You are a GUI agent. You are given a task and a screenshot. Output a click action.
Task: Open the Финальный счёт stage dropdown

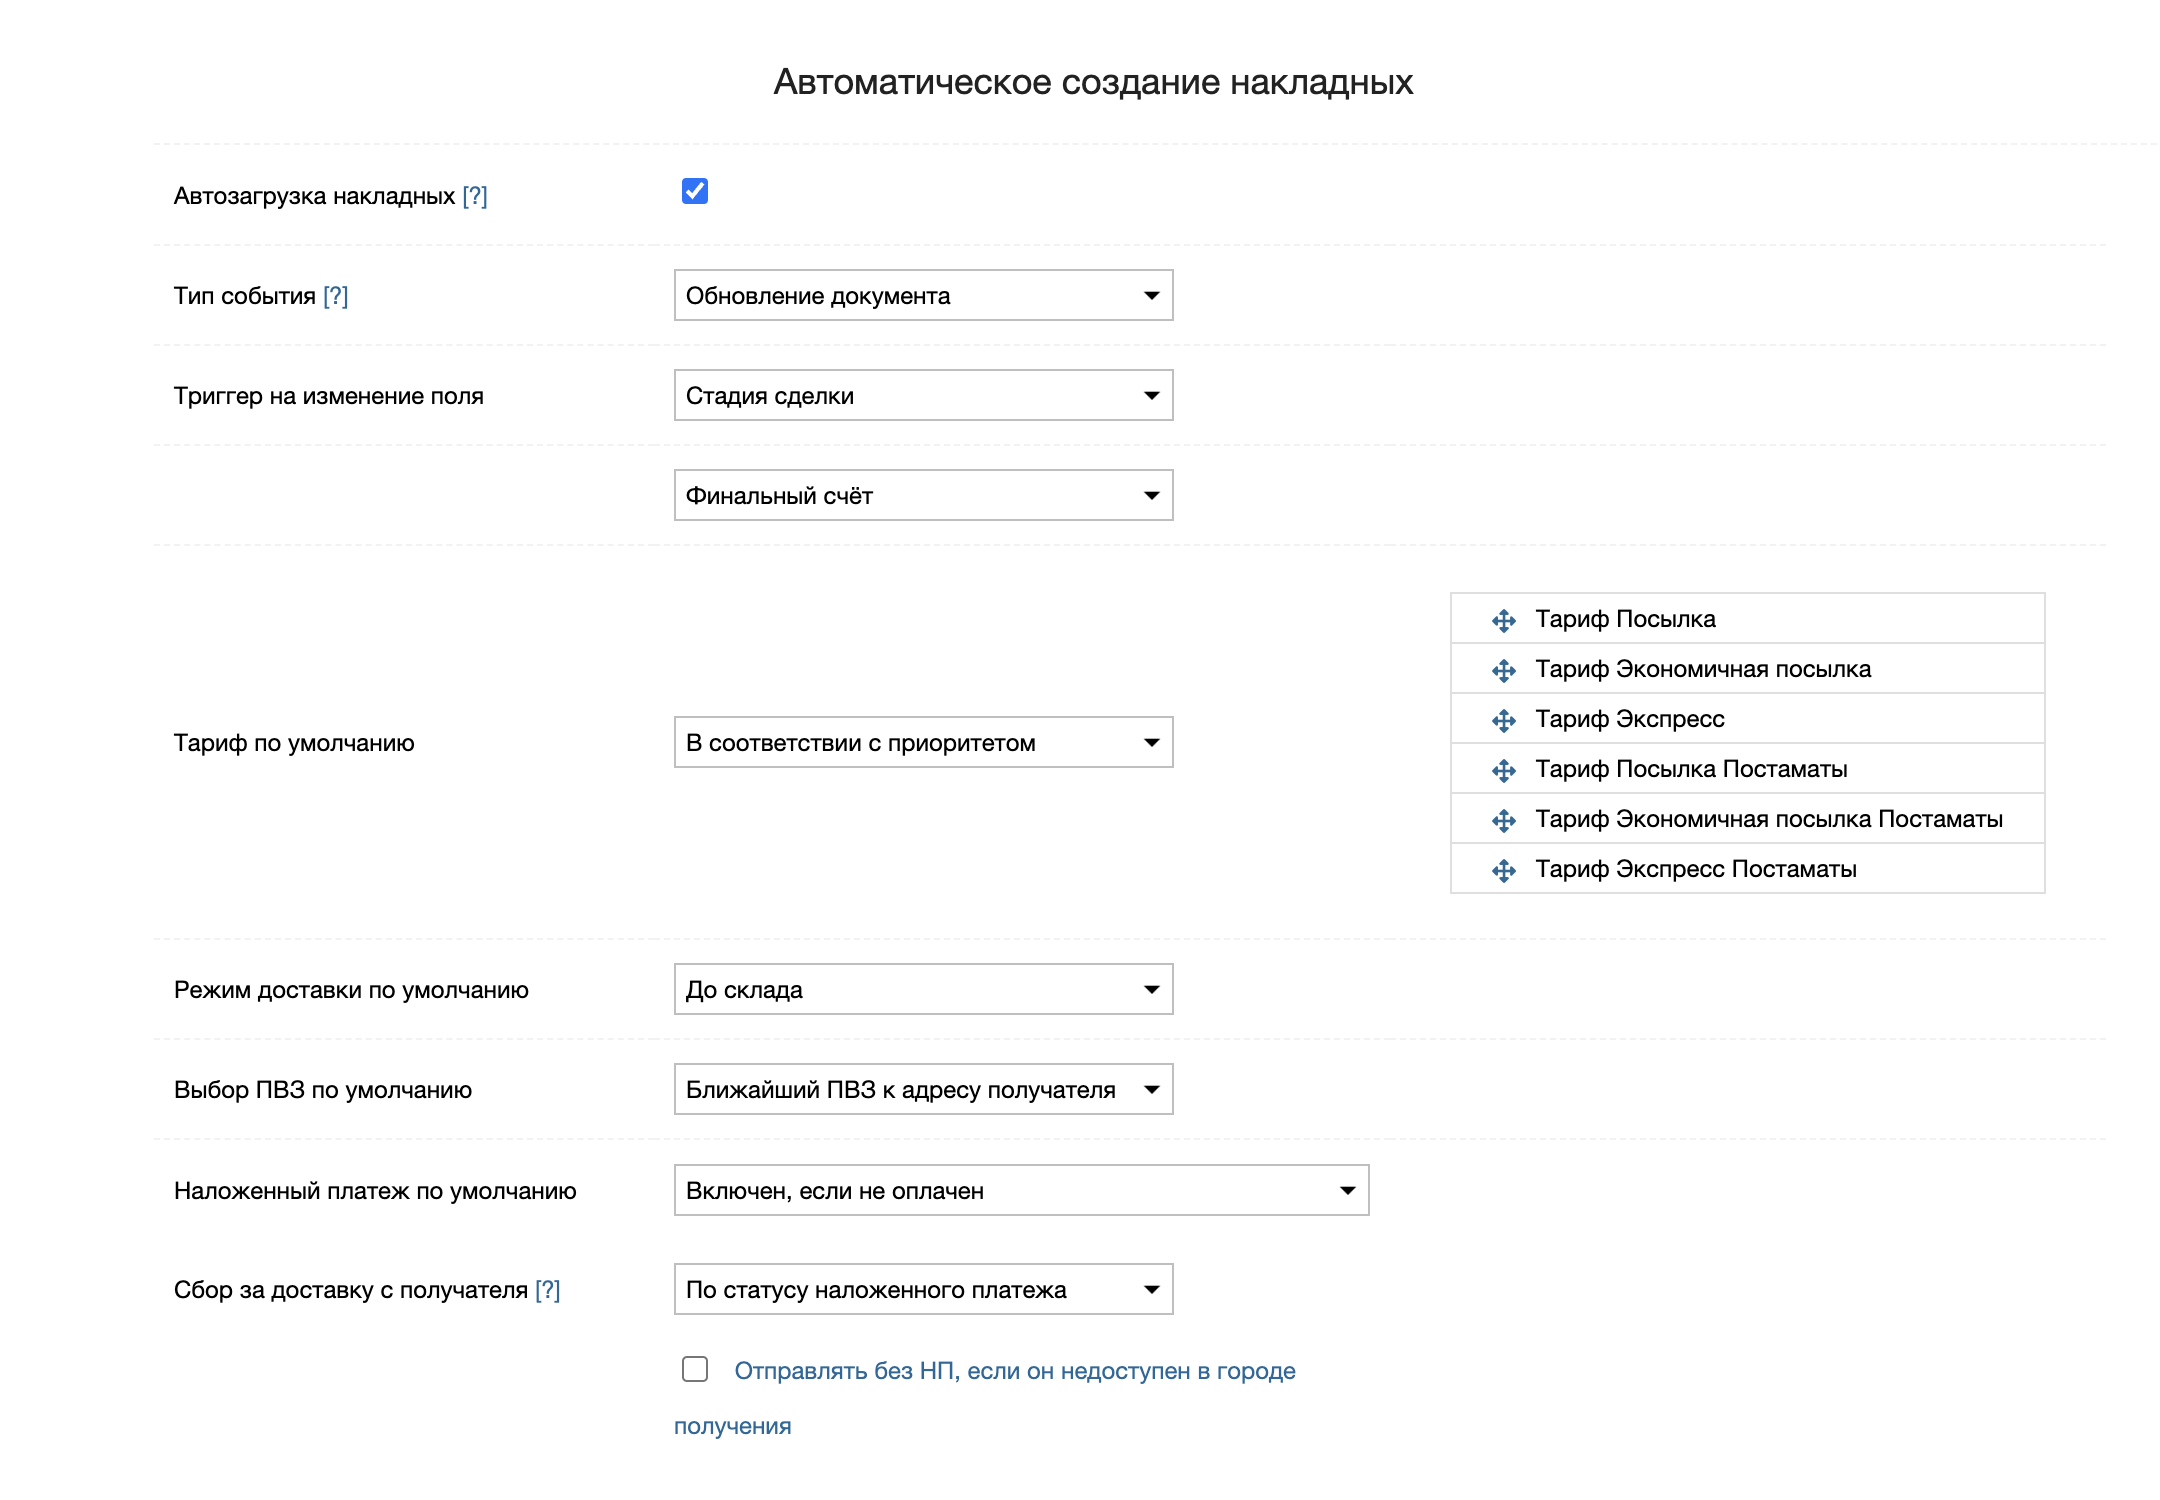923,495
